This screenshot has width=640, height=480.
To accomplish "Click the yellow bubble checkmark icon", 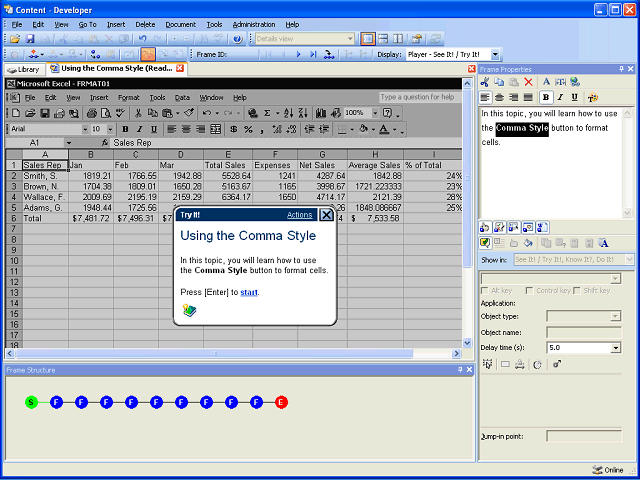I will [x=485, y=243].
